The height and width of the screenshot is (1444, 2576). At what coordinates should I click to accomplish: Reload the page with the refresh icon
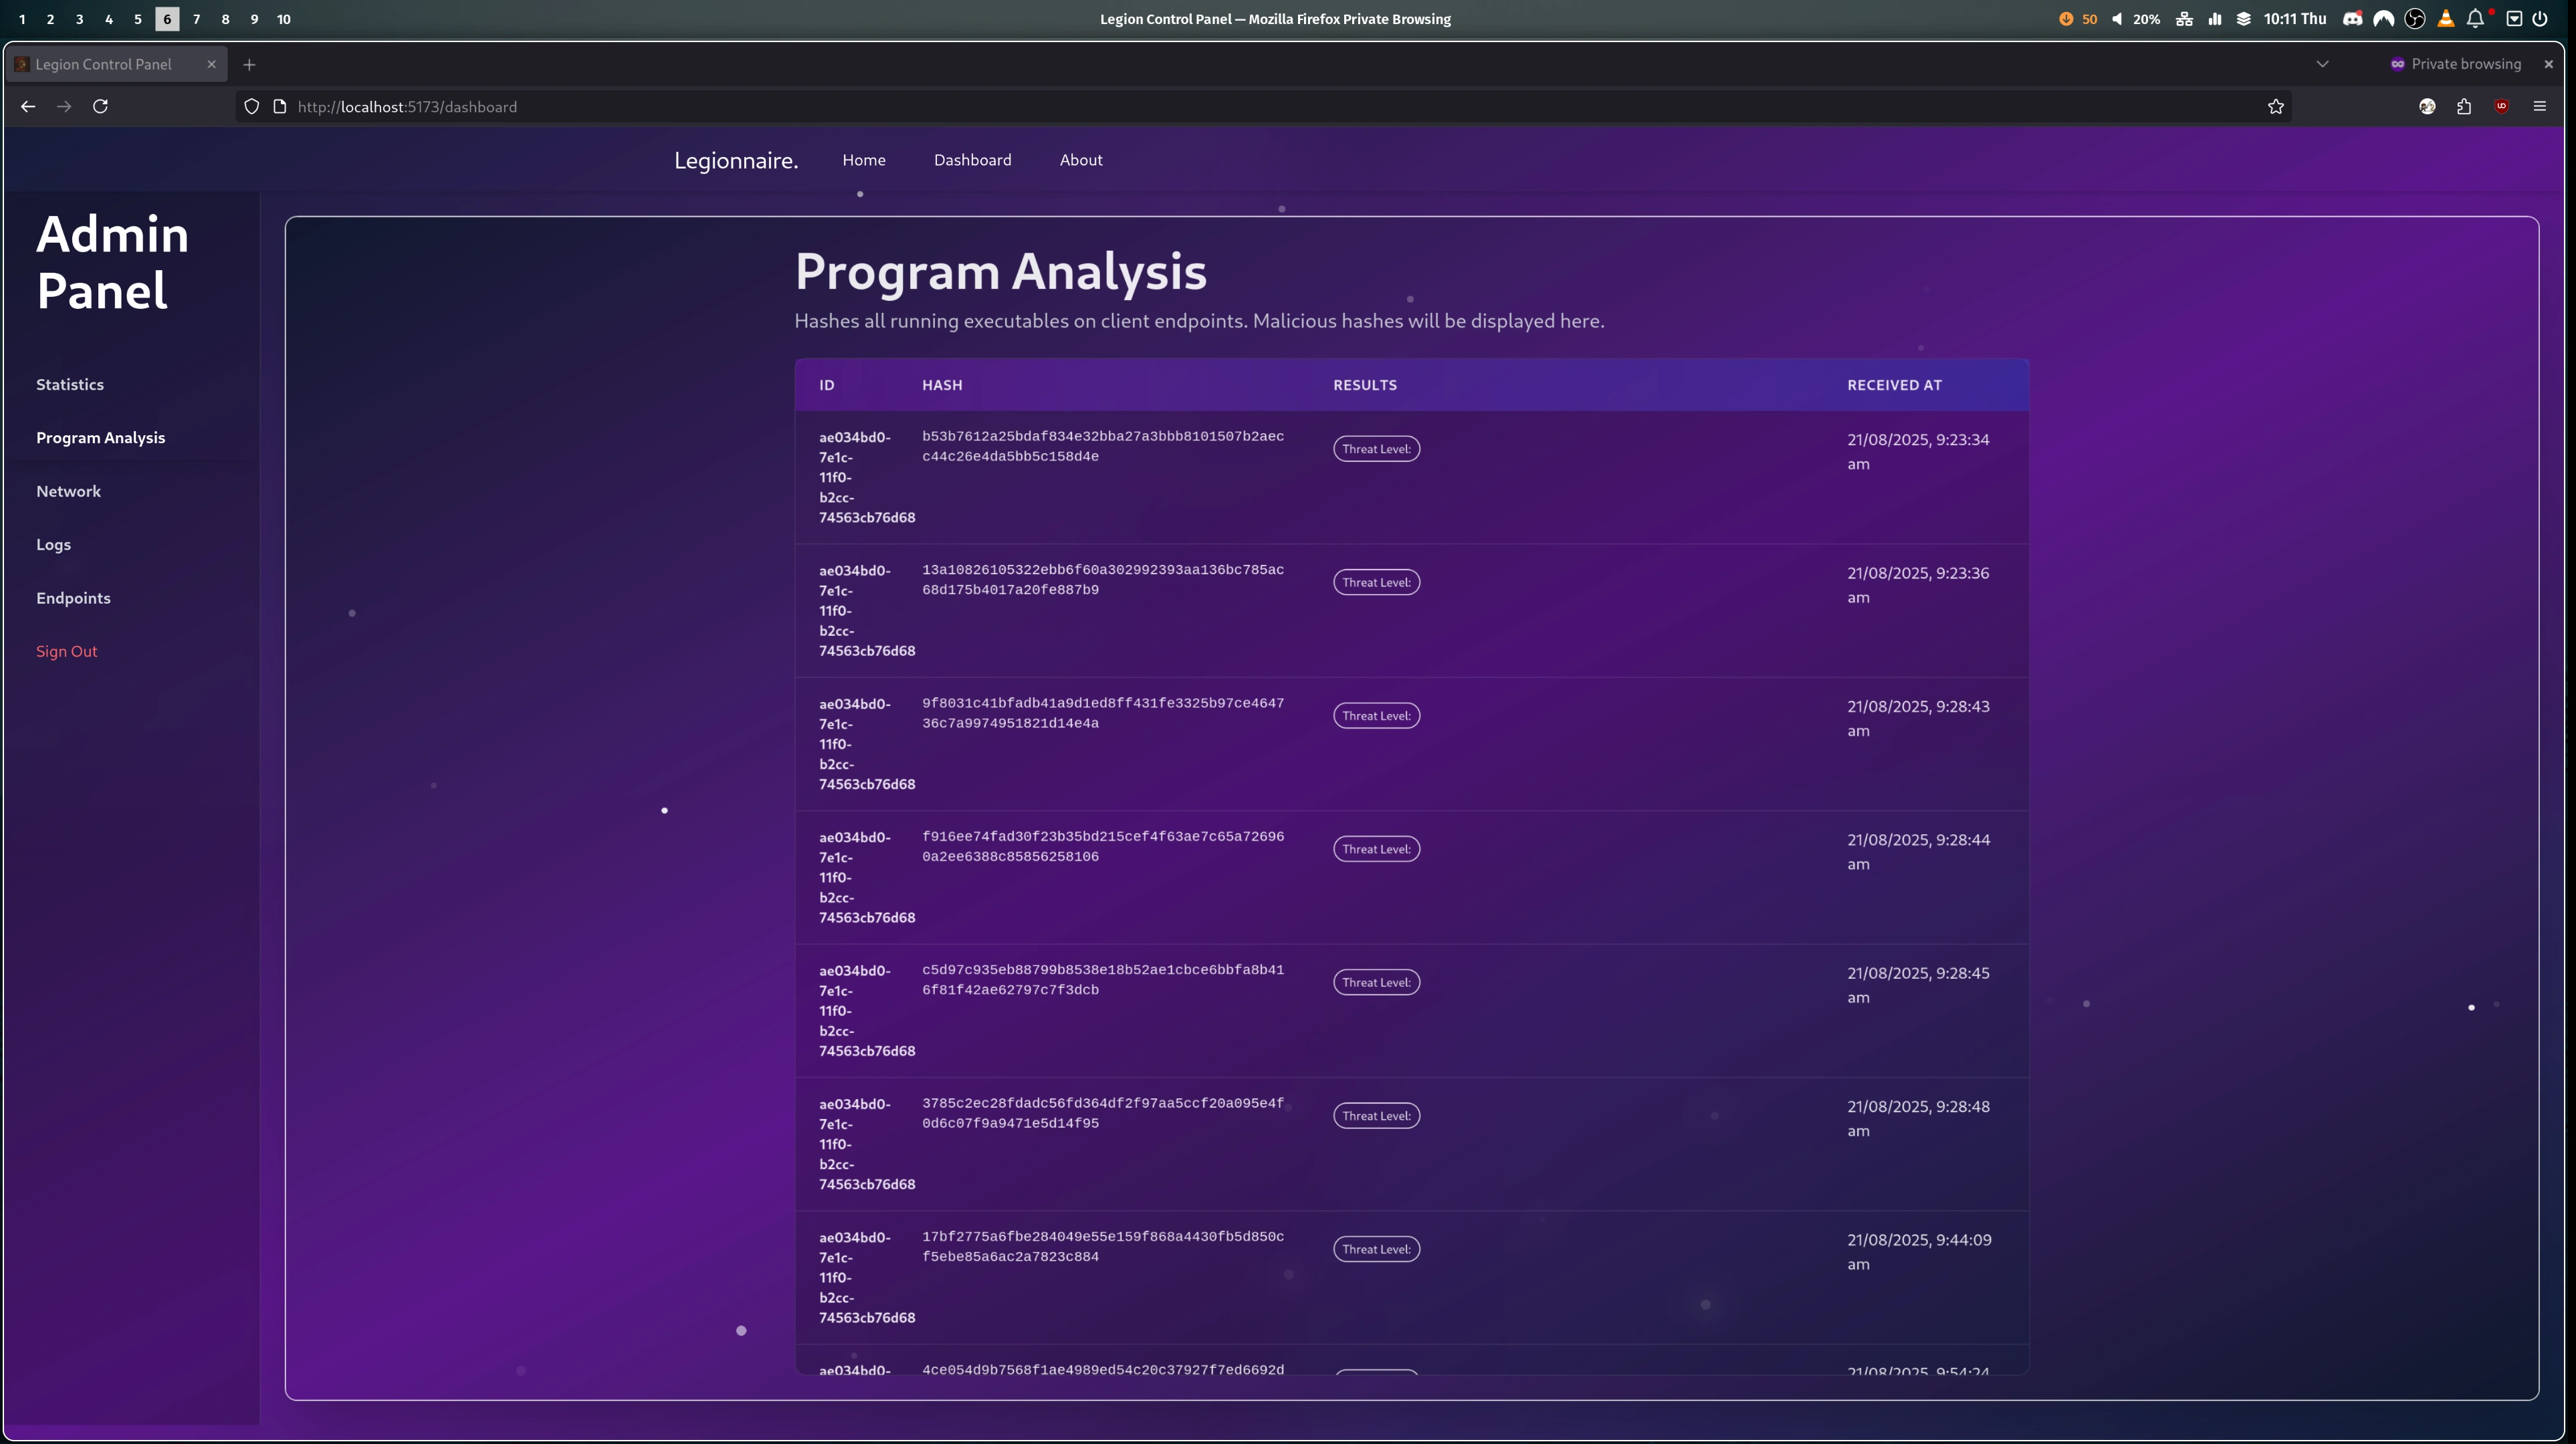pyautogui.click(x=100, y=107)
